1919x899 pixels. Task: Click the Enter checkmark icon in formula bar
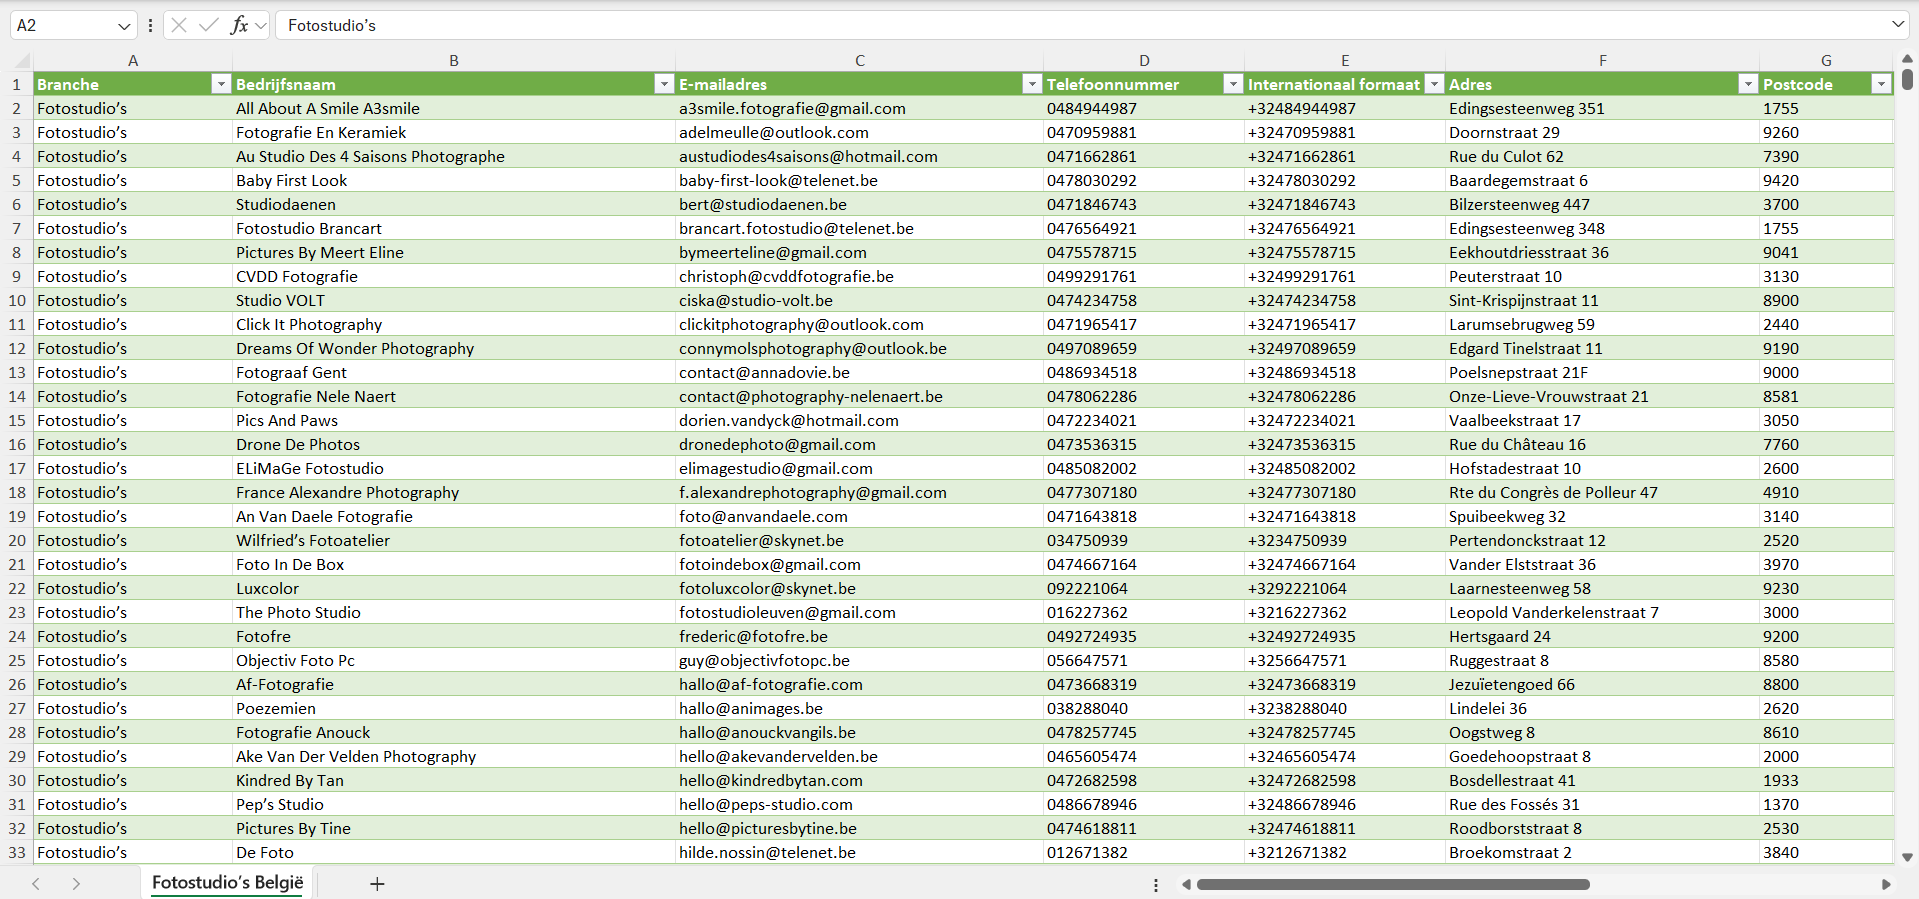pos(209,25)
